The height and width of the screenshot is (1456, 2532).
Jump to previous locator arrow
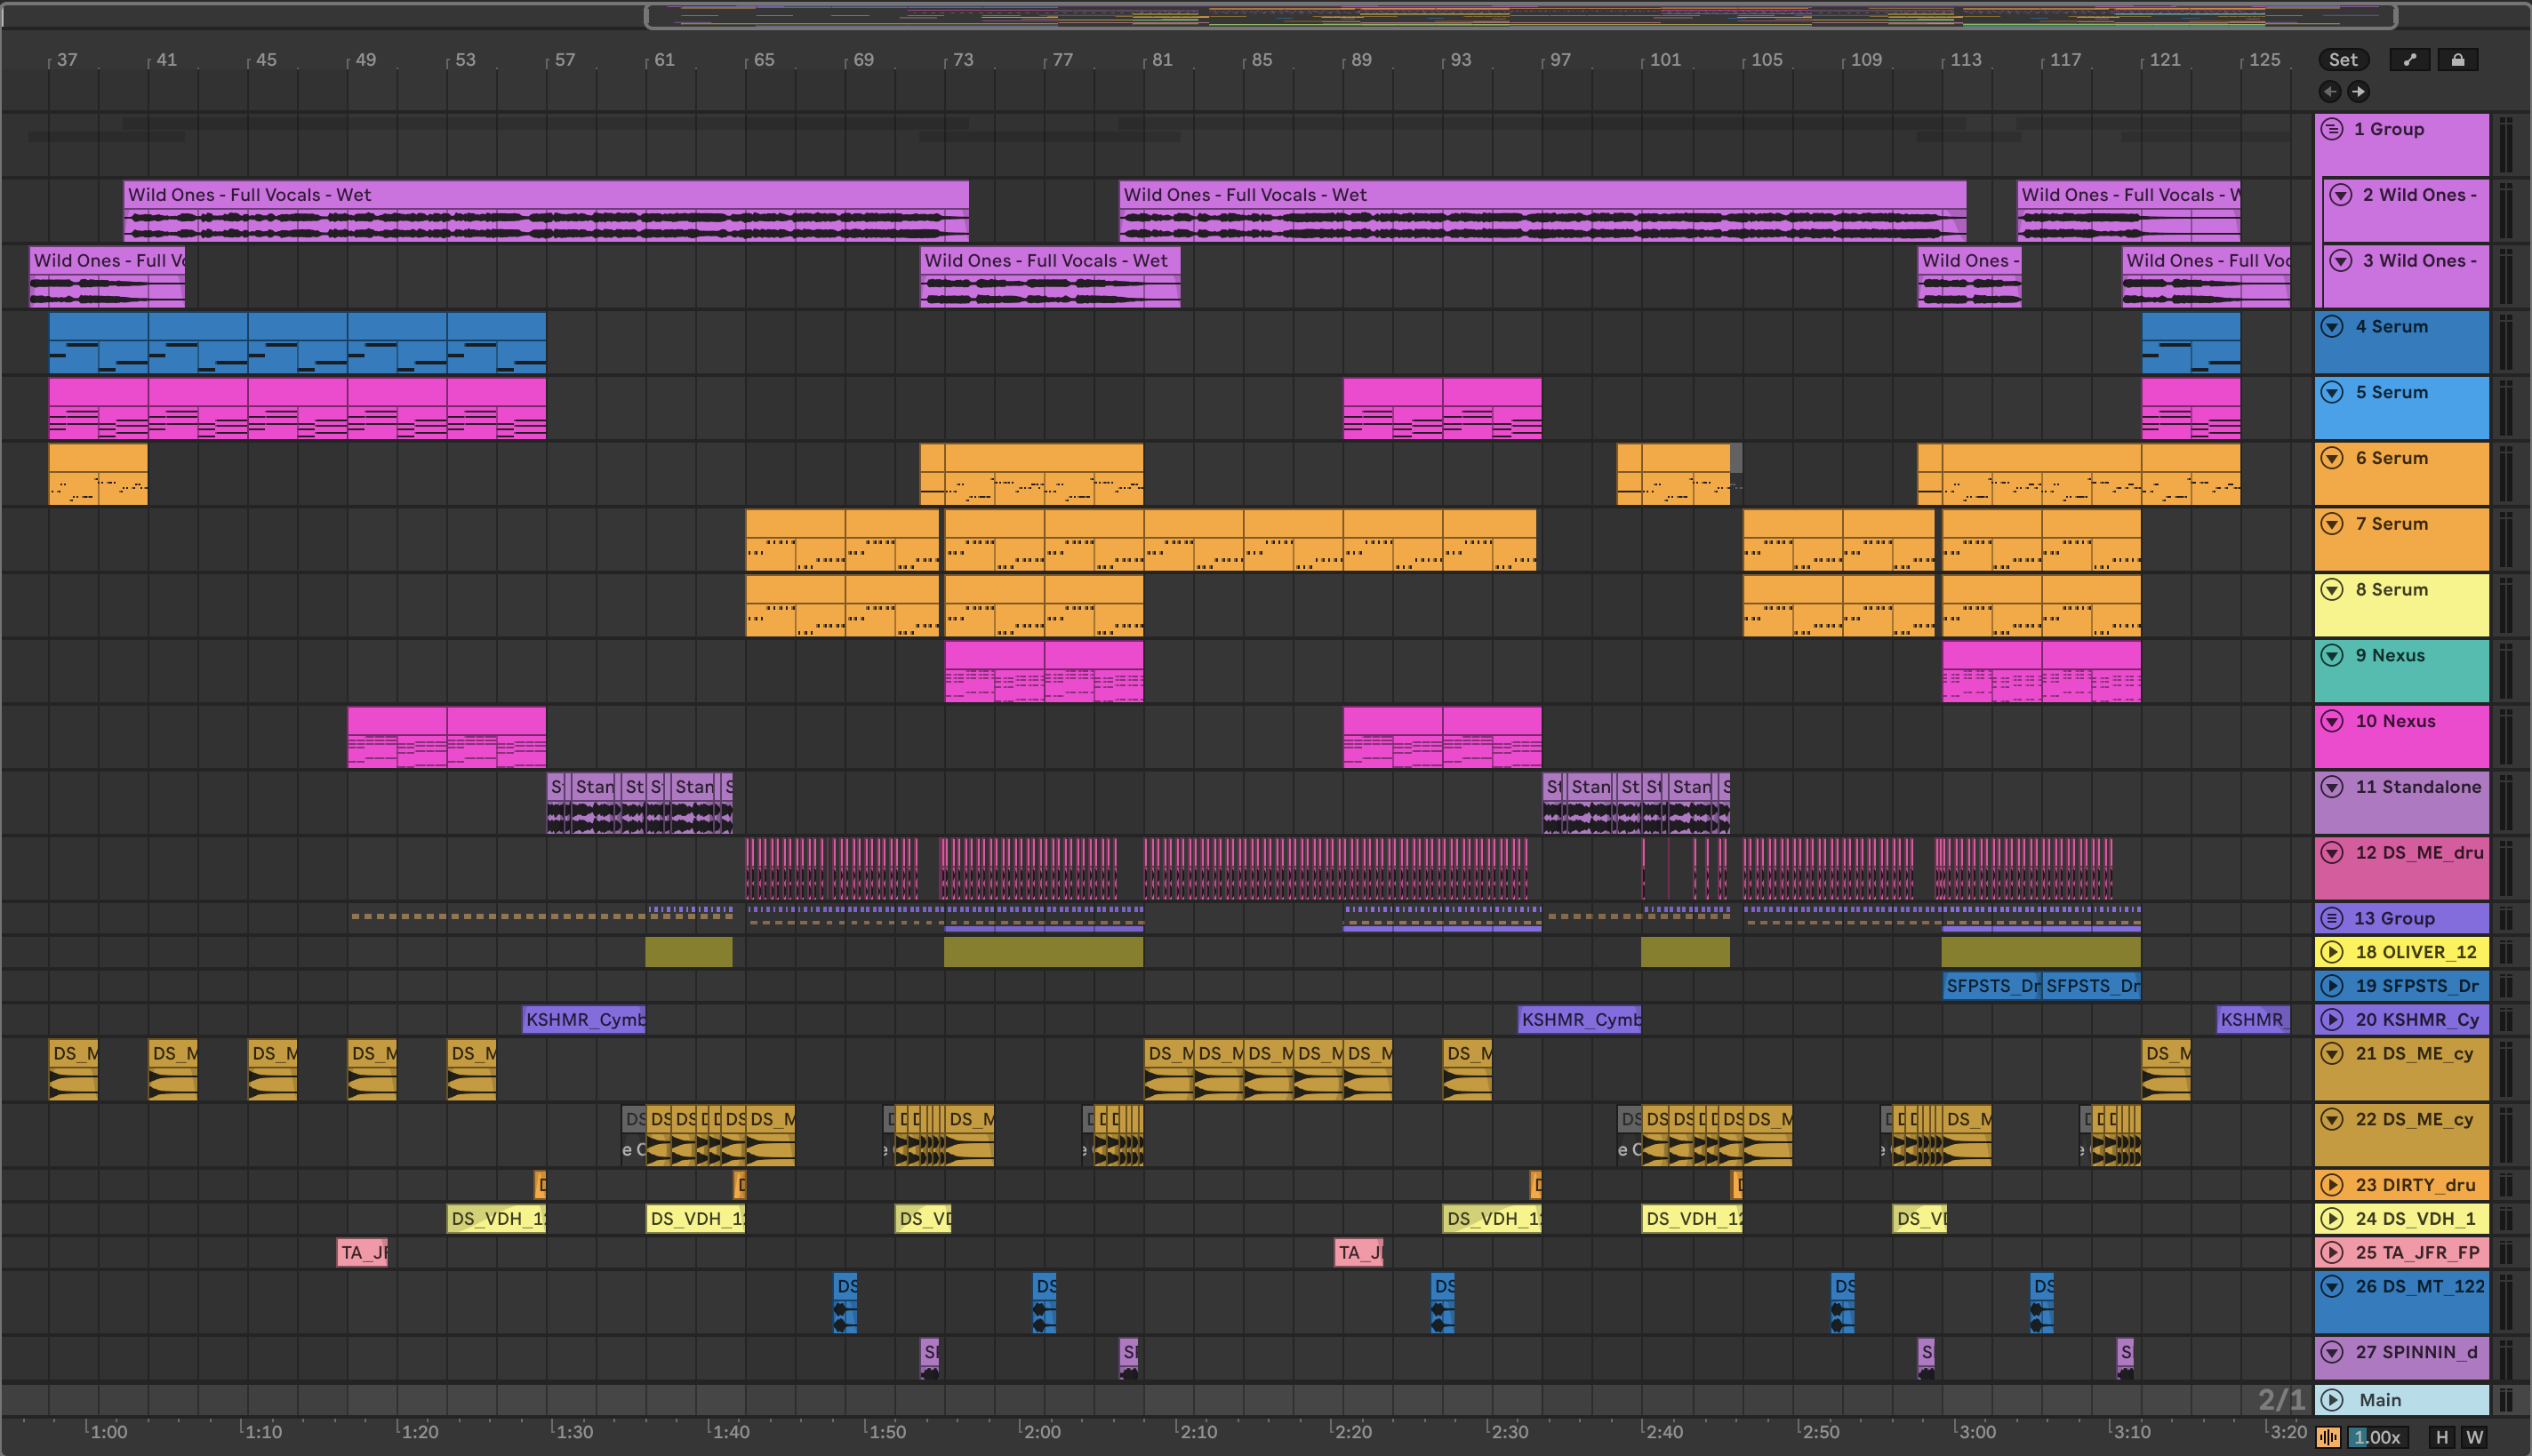click(2330, 92)
